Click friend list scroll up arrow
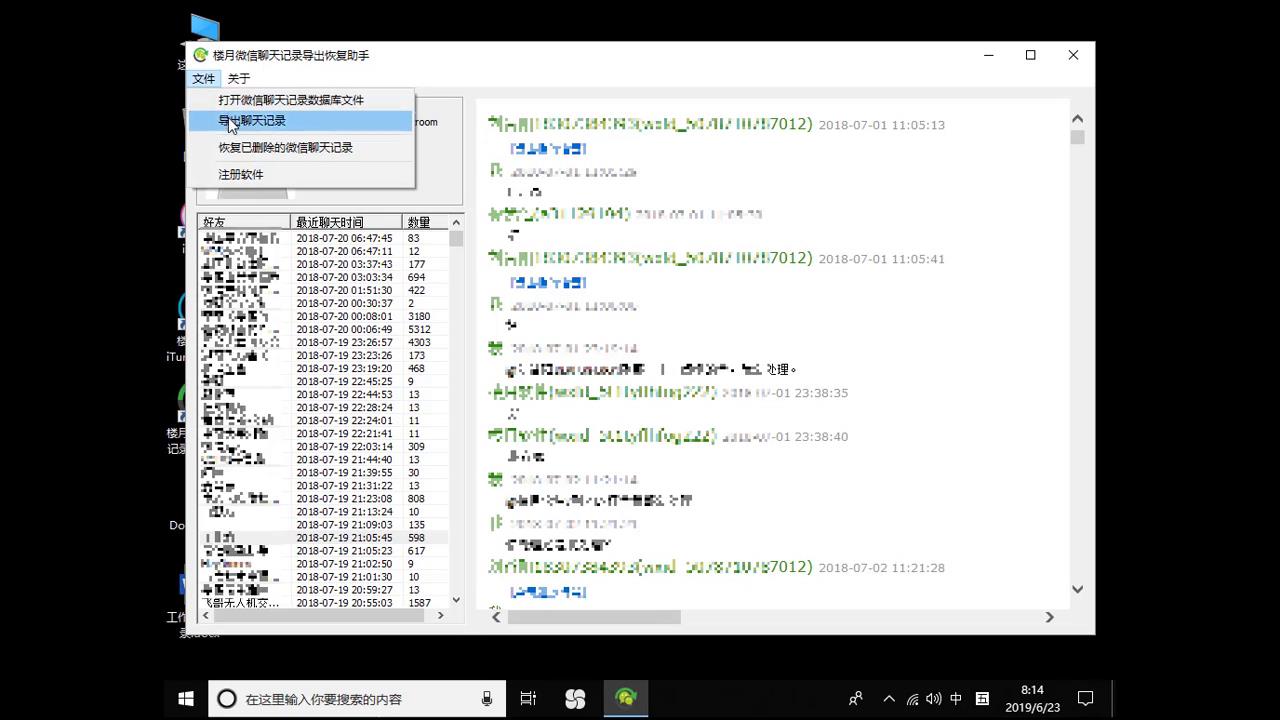Screen dimensions: 1280x720 tap(456, 222)
